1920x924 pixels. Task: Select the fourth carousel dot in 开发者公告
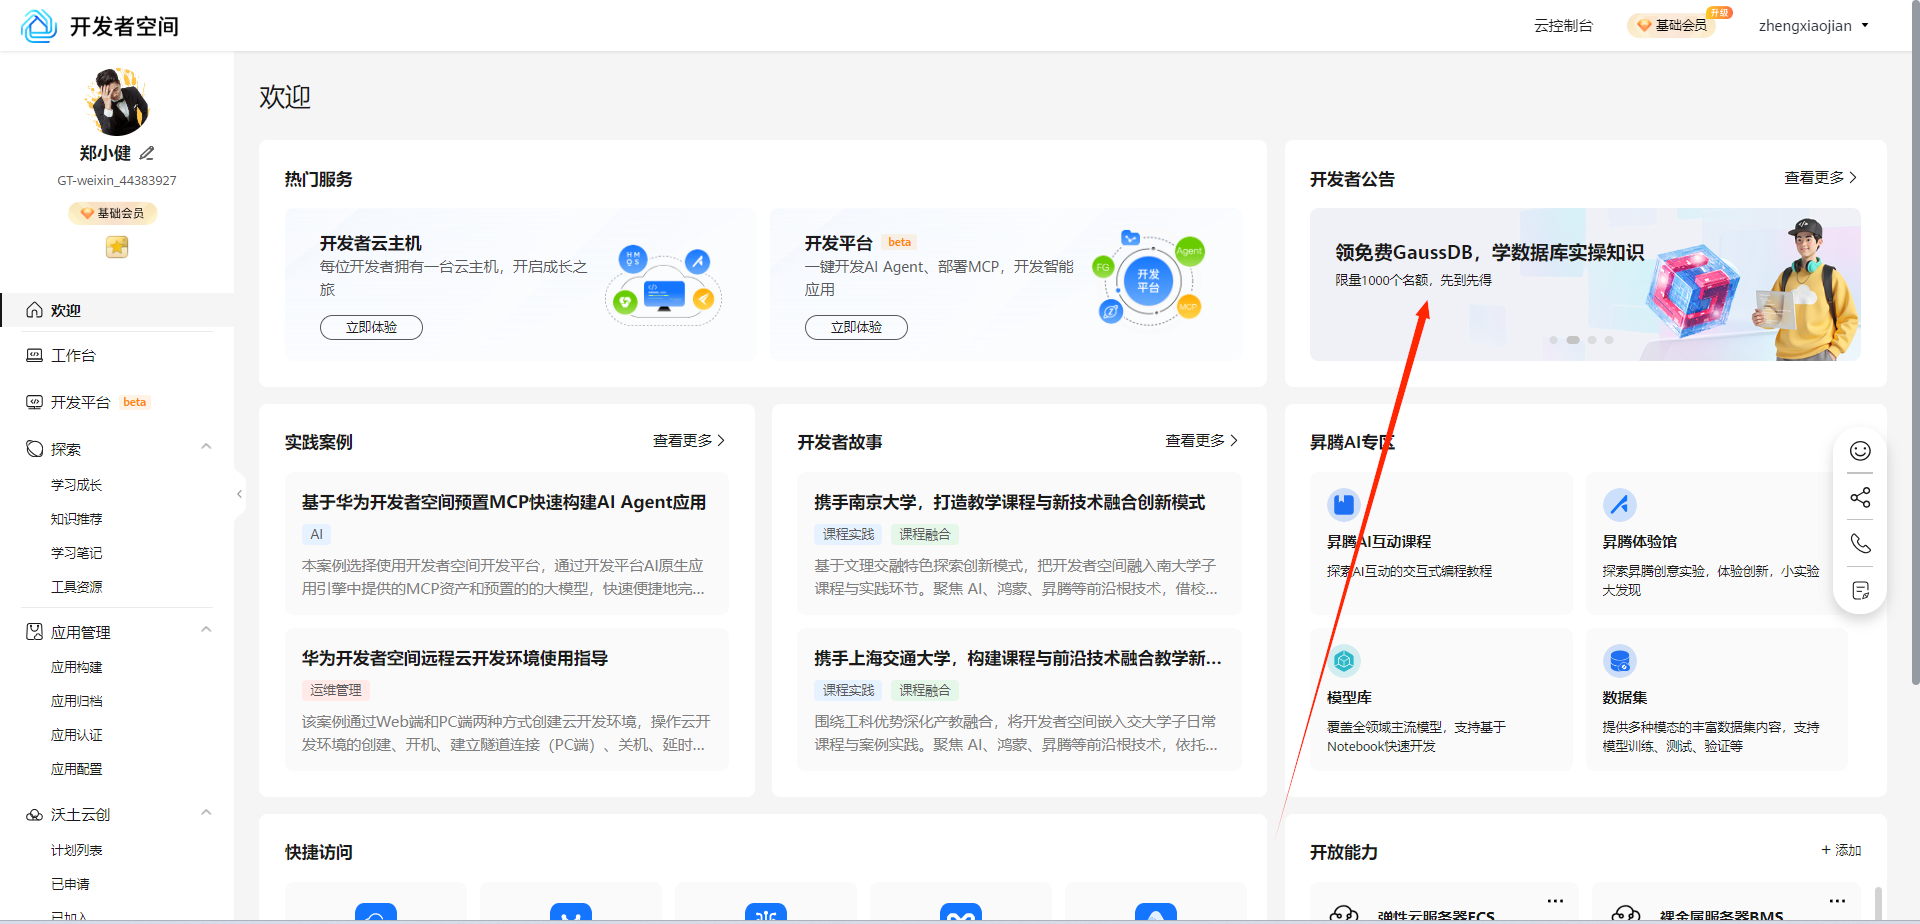[x=1609, y=340]
